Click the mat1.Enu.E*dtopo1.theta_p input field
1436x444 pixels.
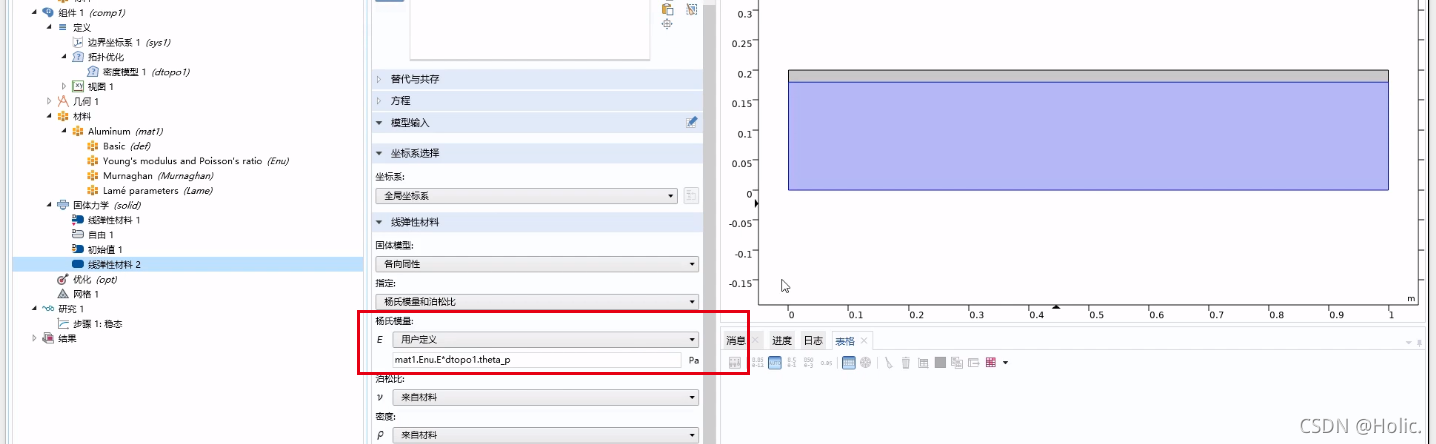(536, 359)
